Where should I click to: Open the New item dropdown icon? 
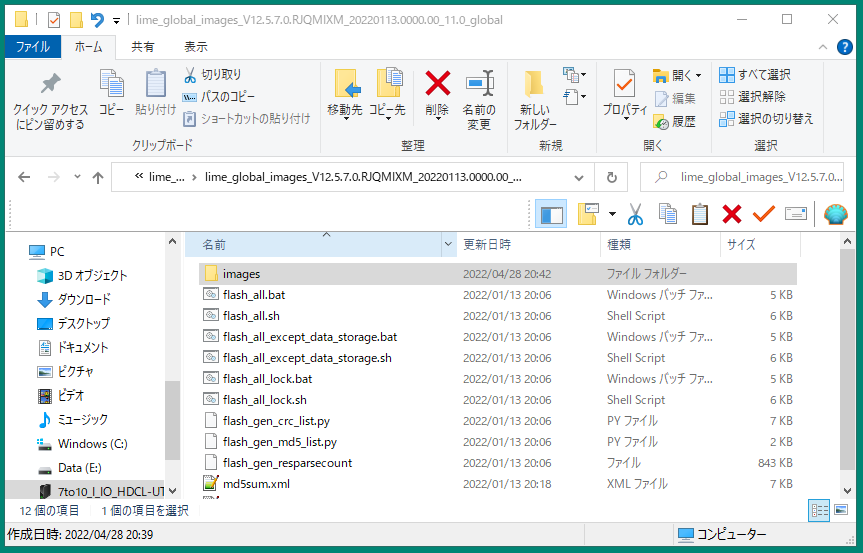tap(574, 74)
